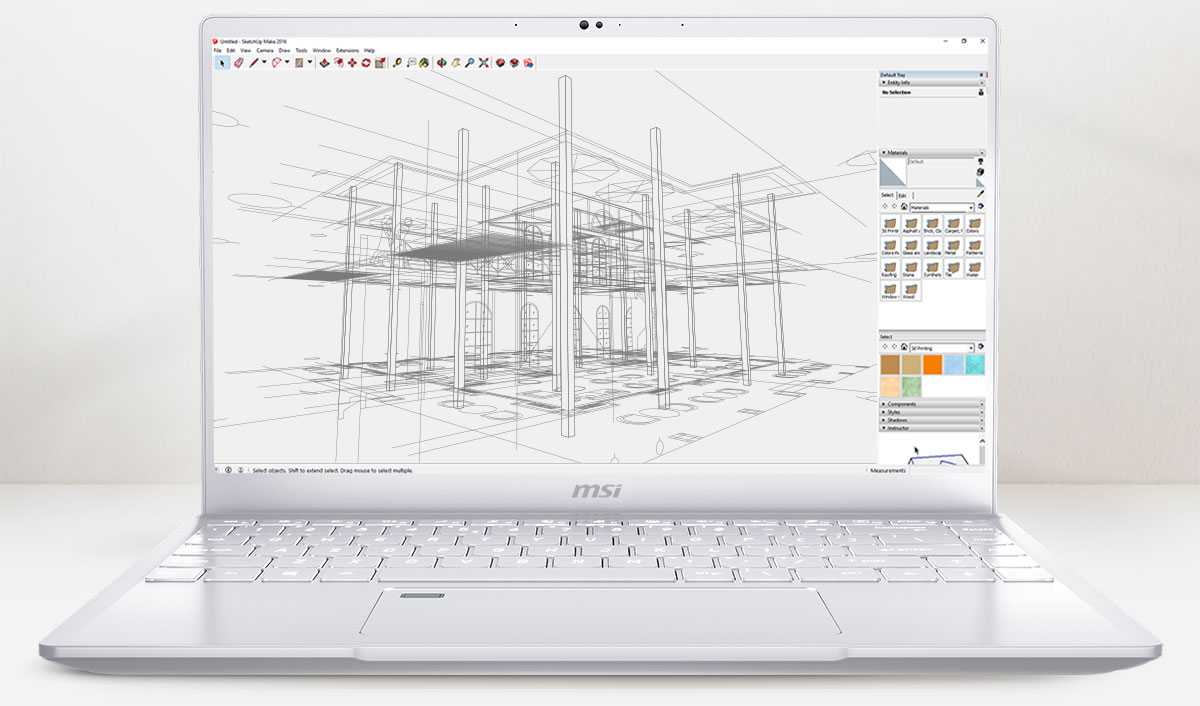Switch to the Edit tab in Materials

902,195
